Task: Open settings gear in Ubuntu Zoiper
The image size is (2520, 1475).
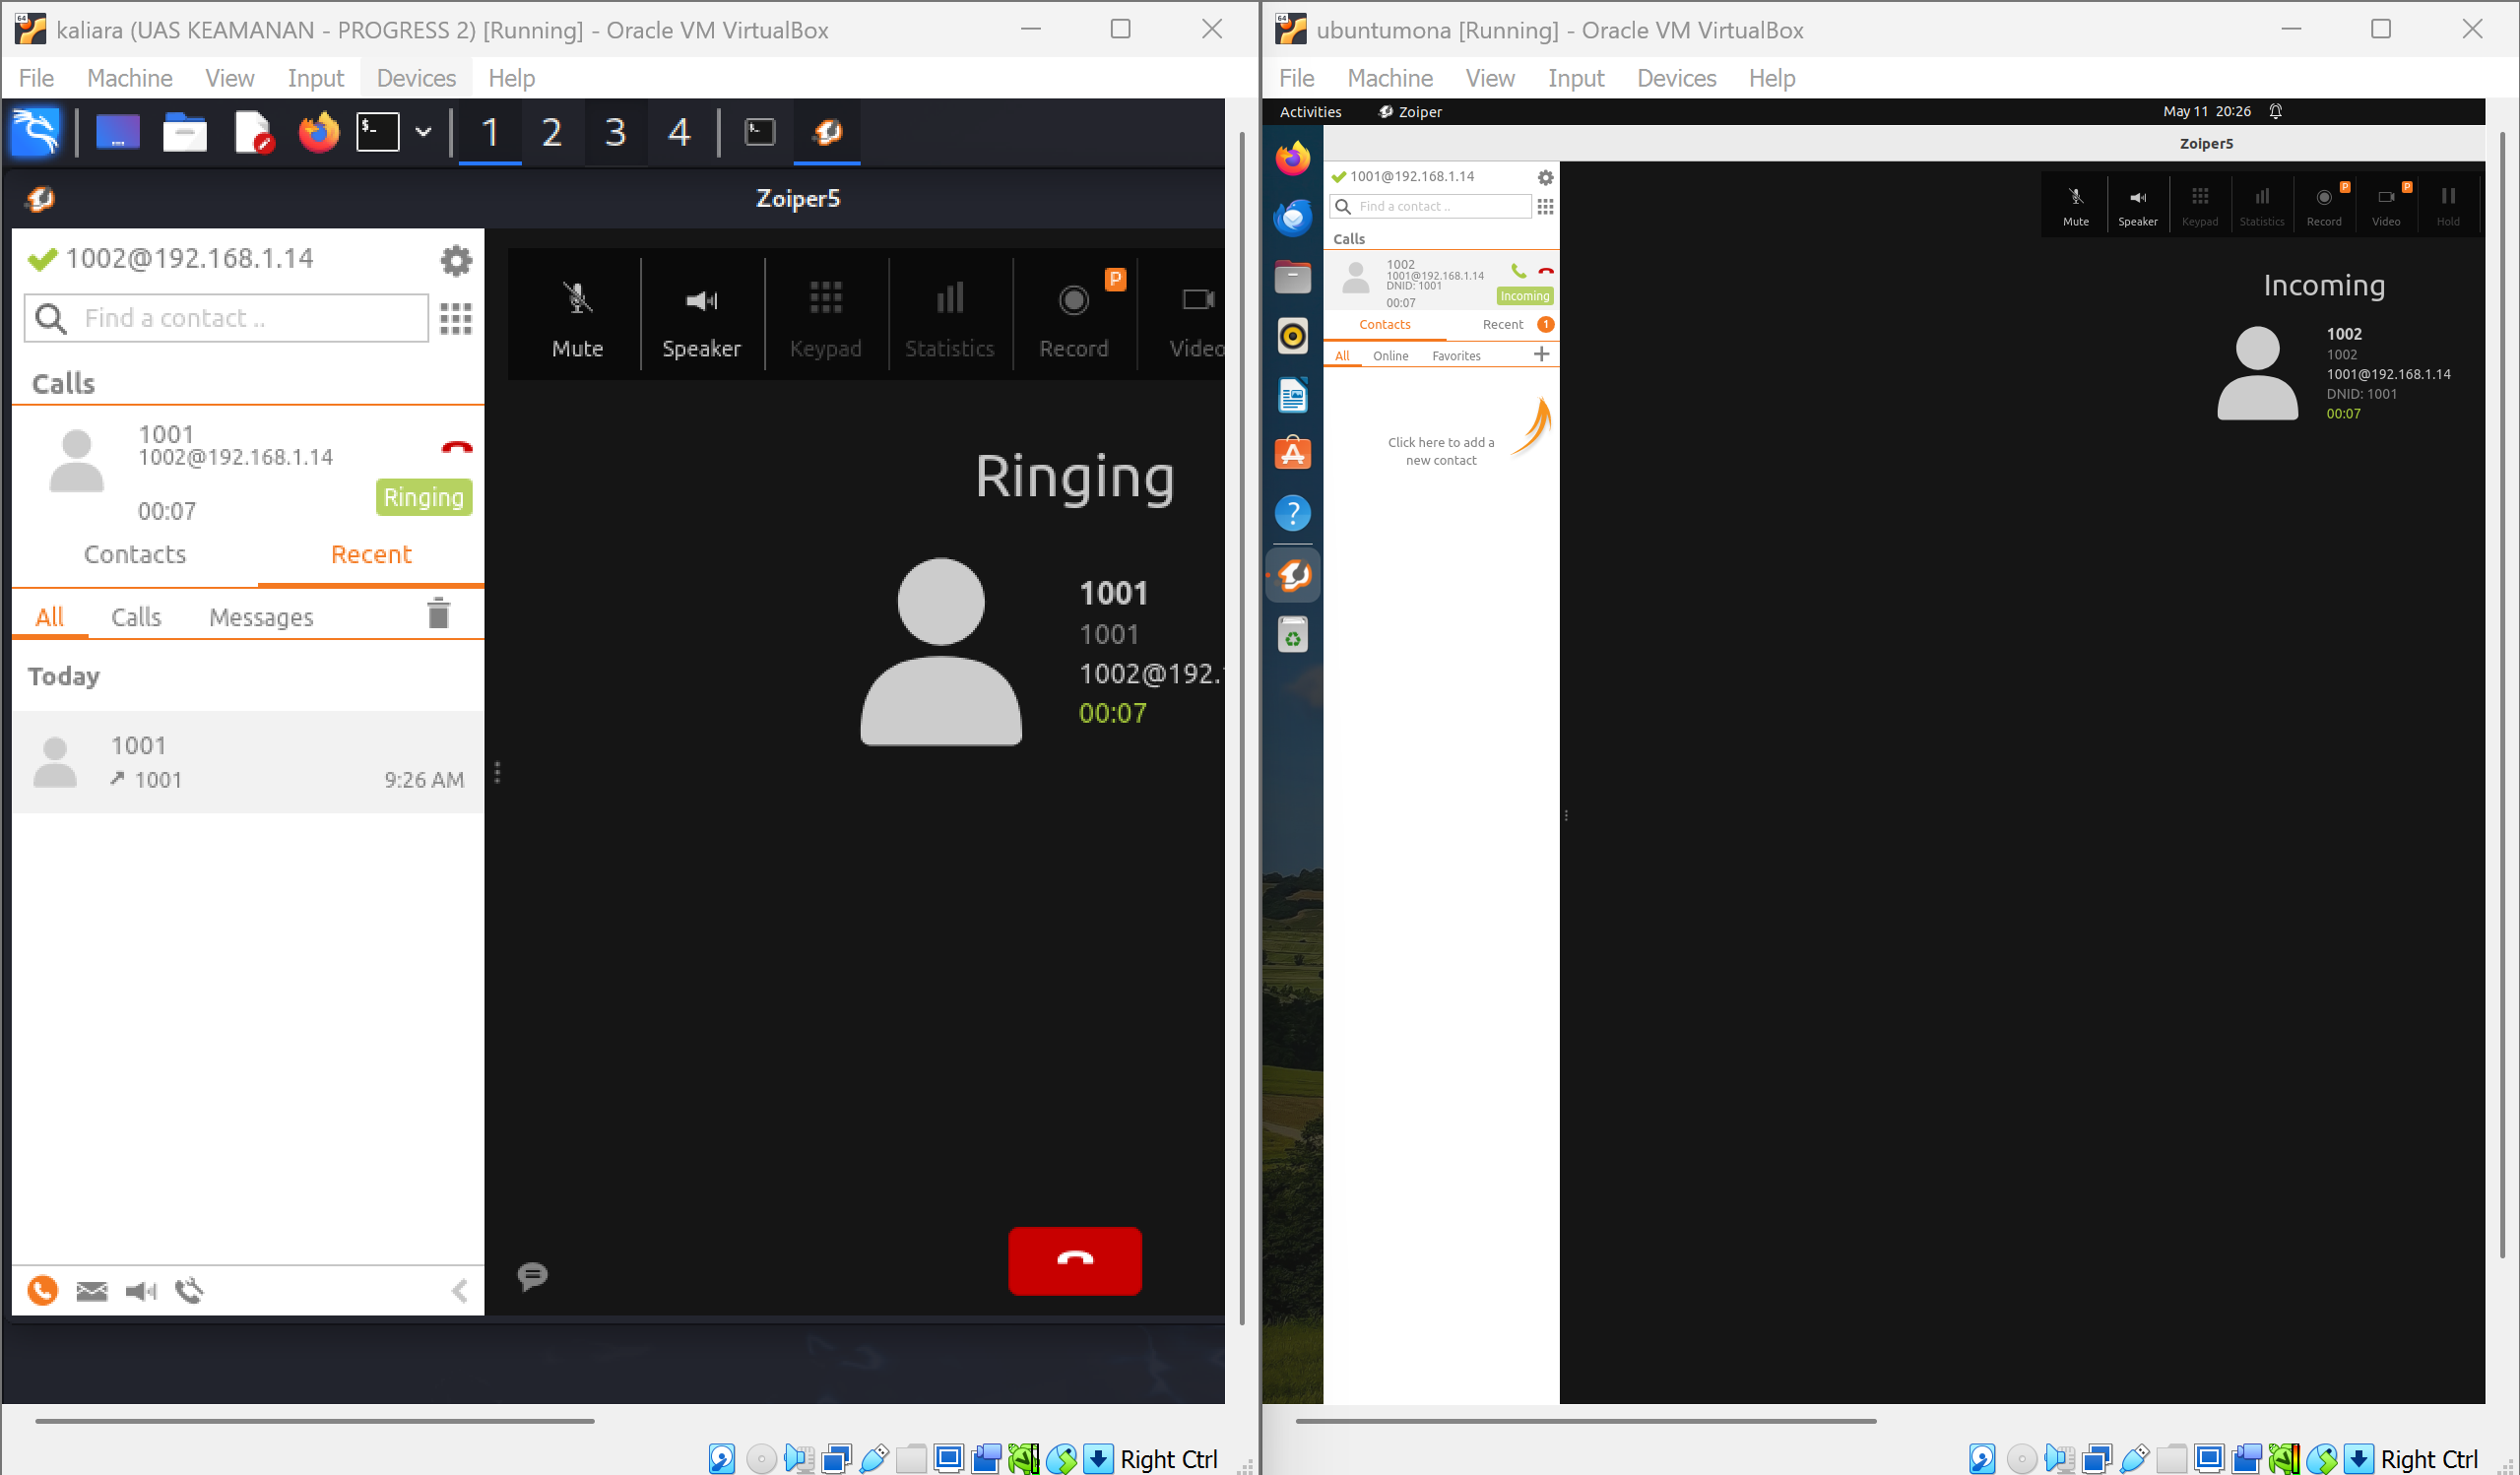Action: (1545, 177)
